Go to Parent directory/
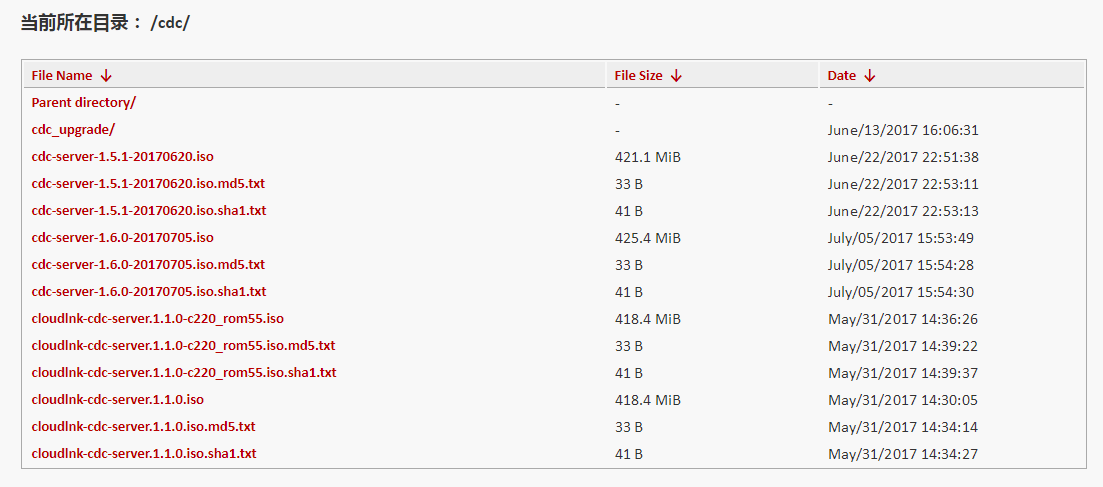 pyautogui.click(x=84, y=103)
